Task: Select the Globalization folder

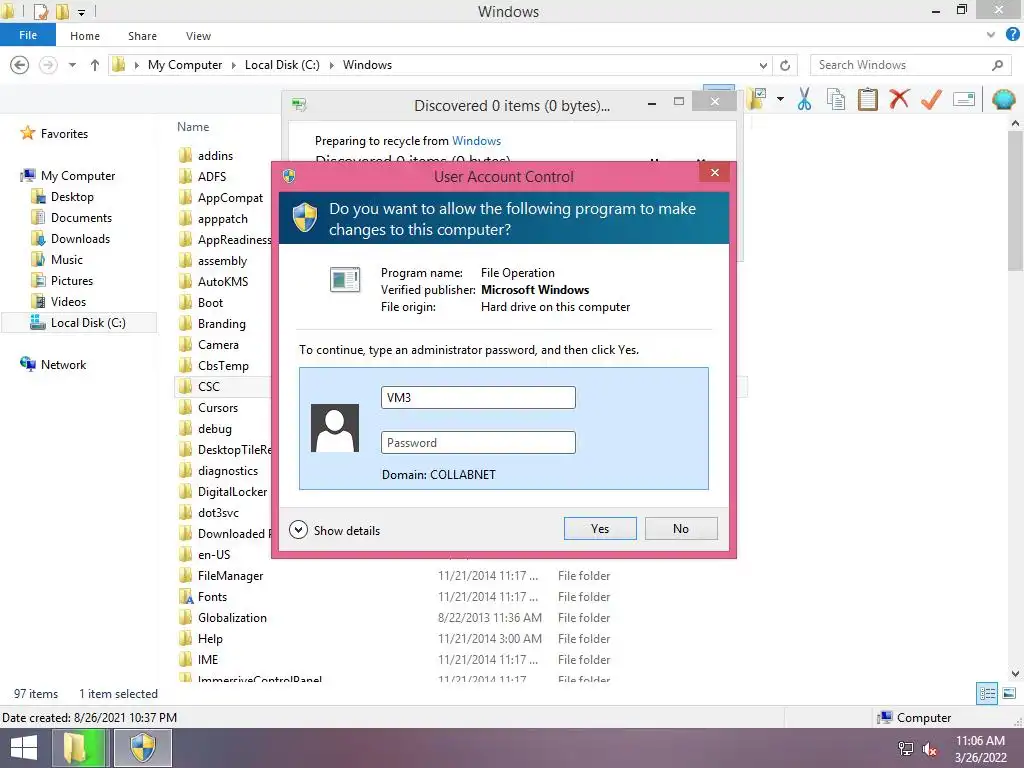Action: pyautogui.click(x=232, y=617)
